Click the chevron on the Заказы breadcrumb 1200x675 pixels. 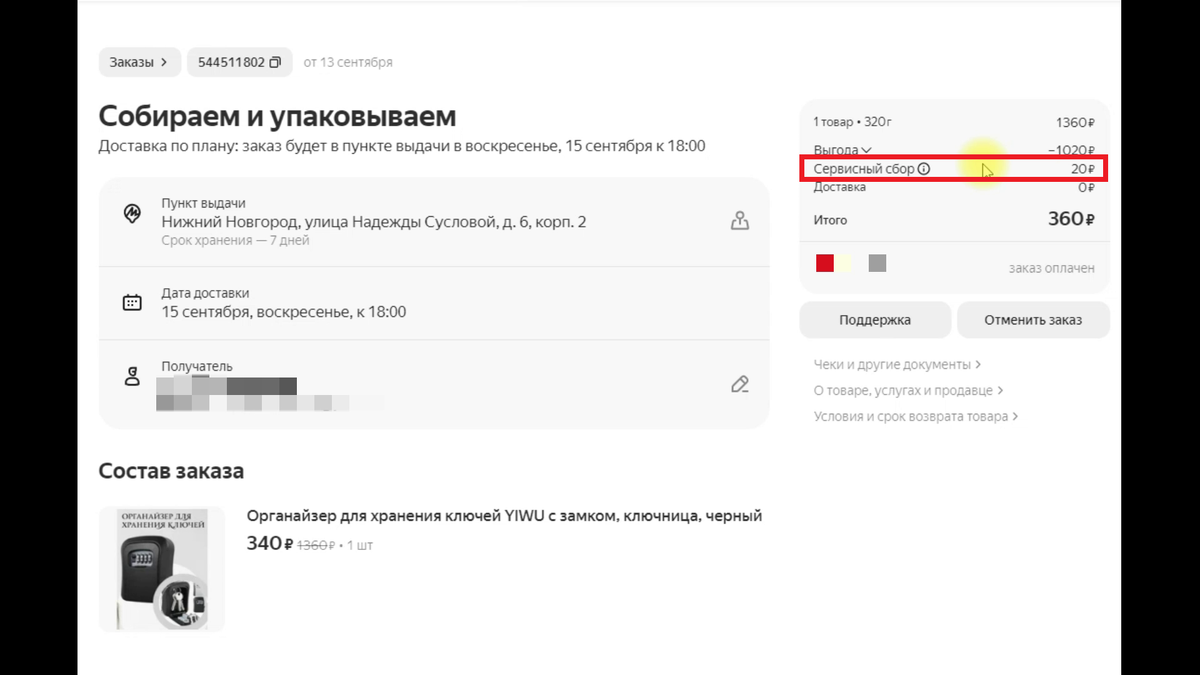click(x=163, y=61)
